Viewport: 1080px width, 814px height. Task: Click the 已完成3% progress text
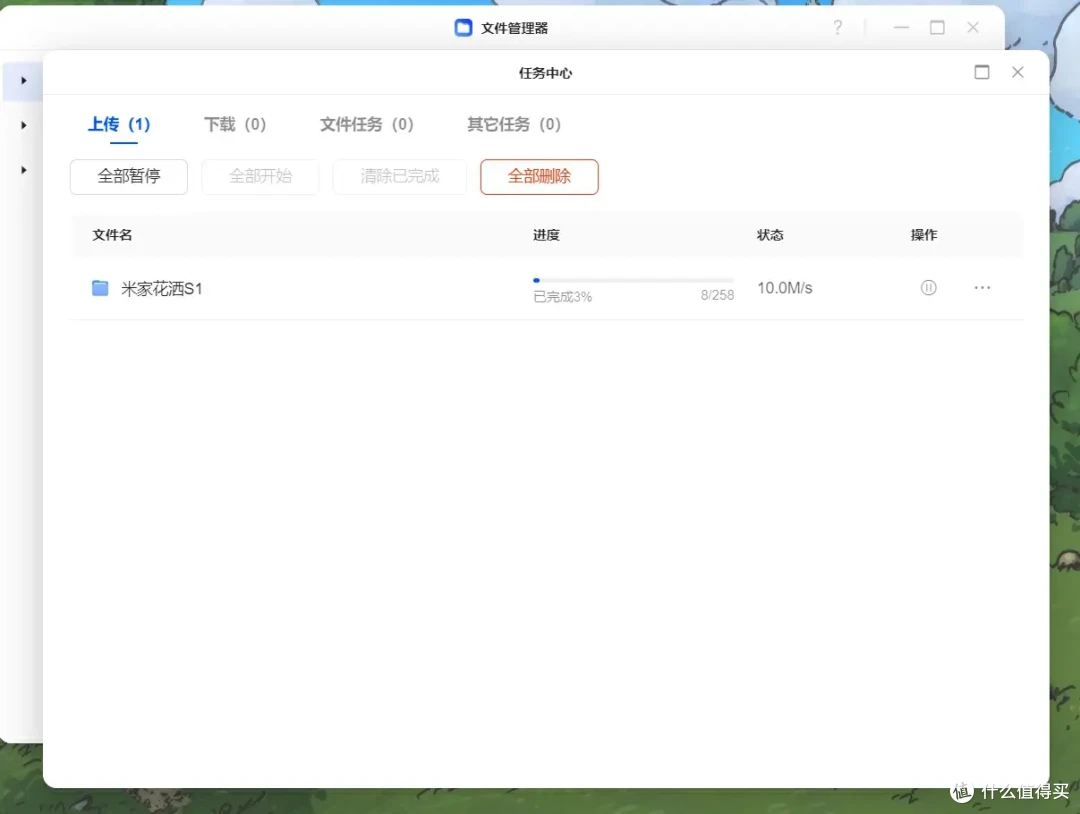[x=563, y=297]
